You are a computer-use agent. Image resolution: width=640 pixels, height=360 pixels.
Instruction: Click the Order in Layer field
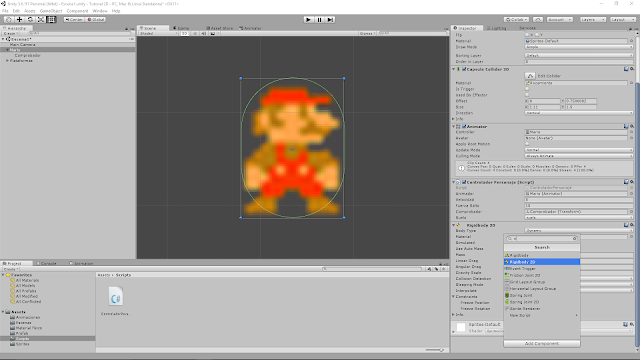[578, 62]
